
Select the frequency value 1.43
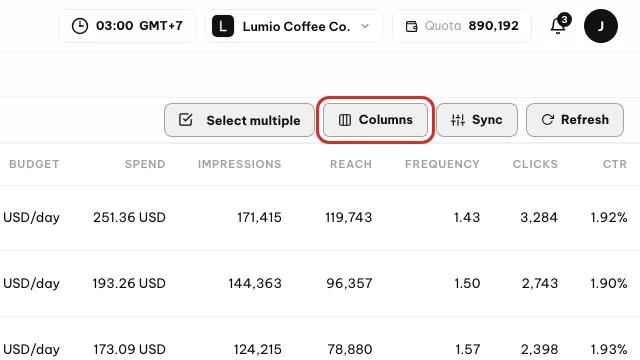467,218
